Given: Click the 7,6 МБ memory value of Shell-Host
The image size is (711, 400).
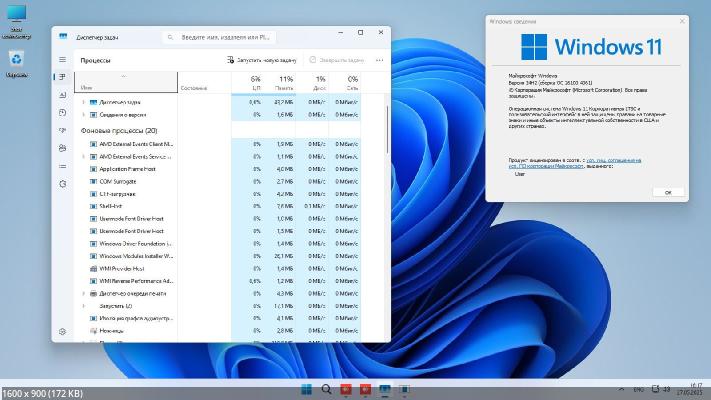Looking at the screenshot, I should (x=285, y=206).
